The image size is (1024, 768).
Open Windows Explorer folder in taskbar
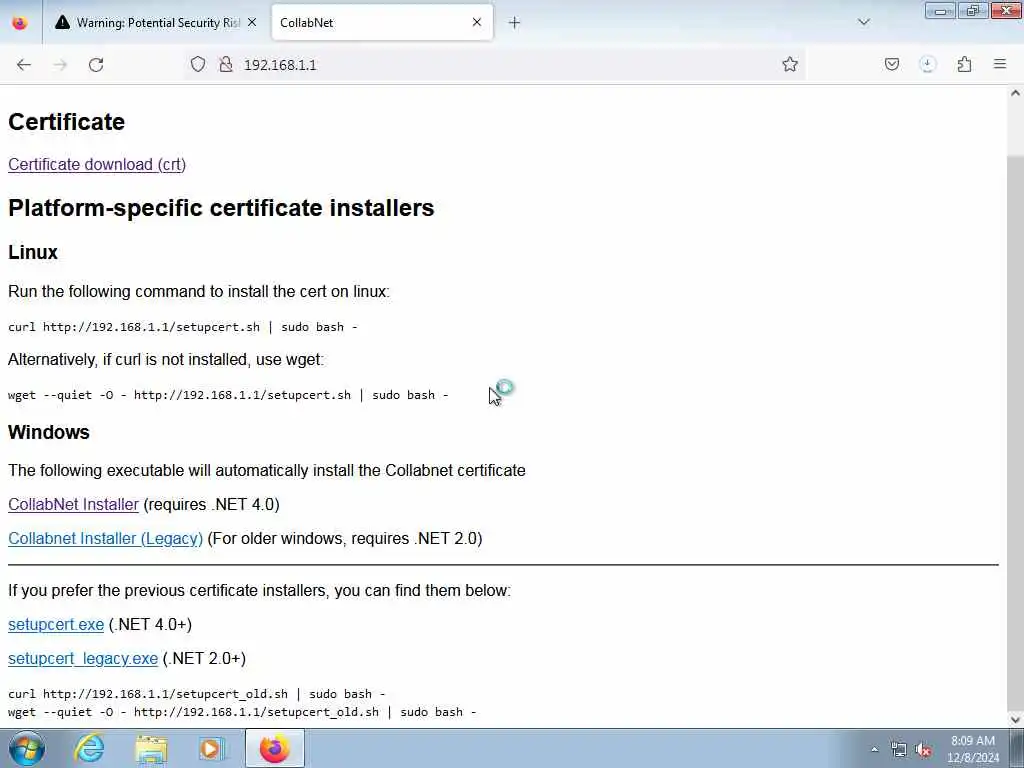pyautogui.click(x=152, y=748)
